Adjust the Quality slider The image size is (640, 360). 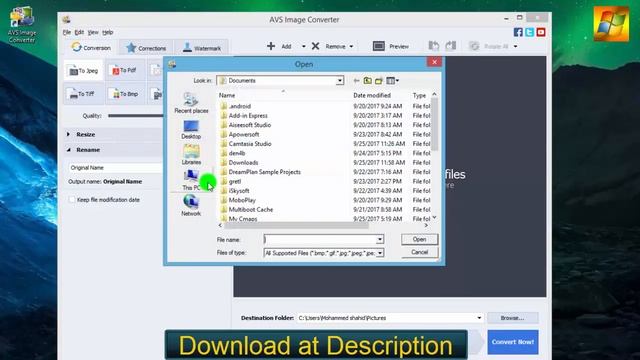click(x=136, y=116)
